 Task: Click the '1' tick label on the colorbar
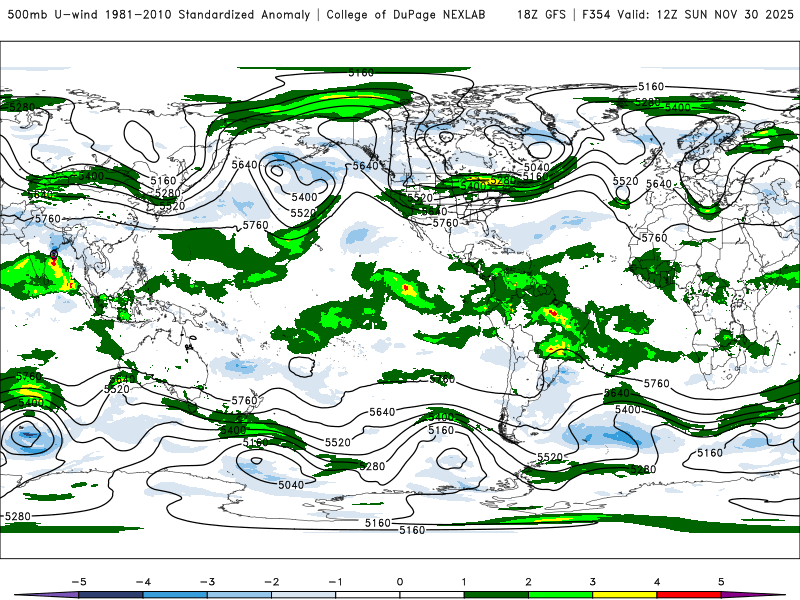point(464,582)
